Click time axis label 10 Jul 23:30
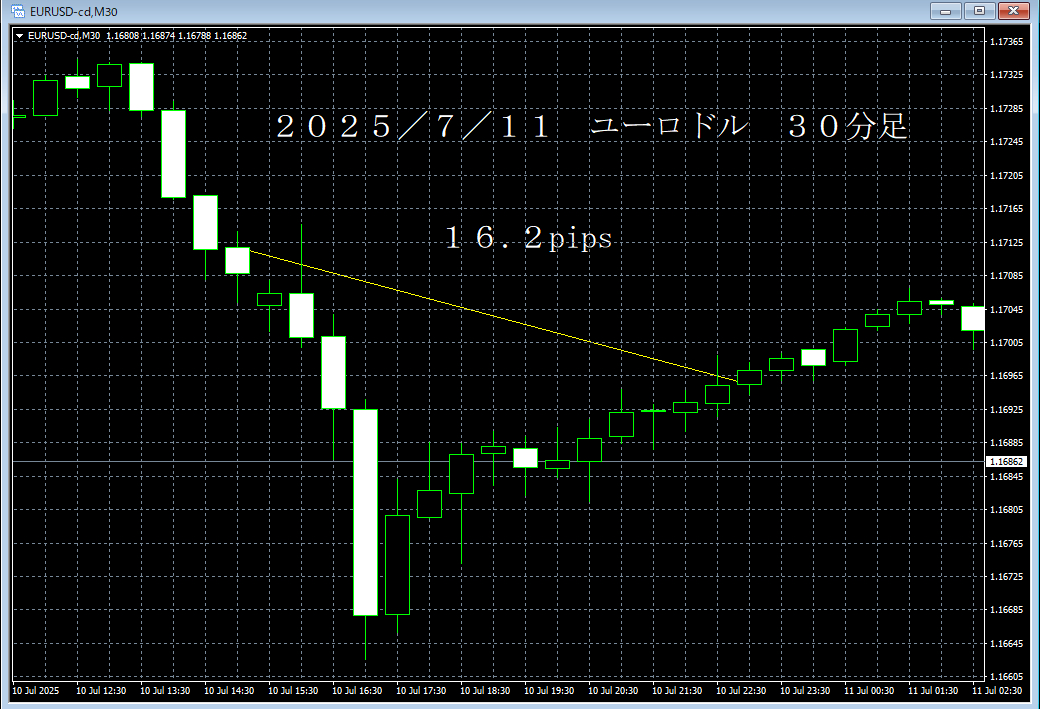The image size is (1040, 709). pyautogui.click(x=805, y=691)
